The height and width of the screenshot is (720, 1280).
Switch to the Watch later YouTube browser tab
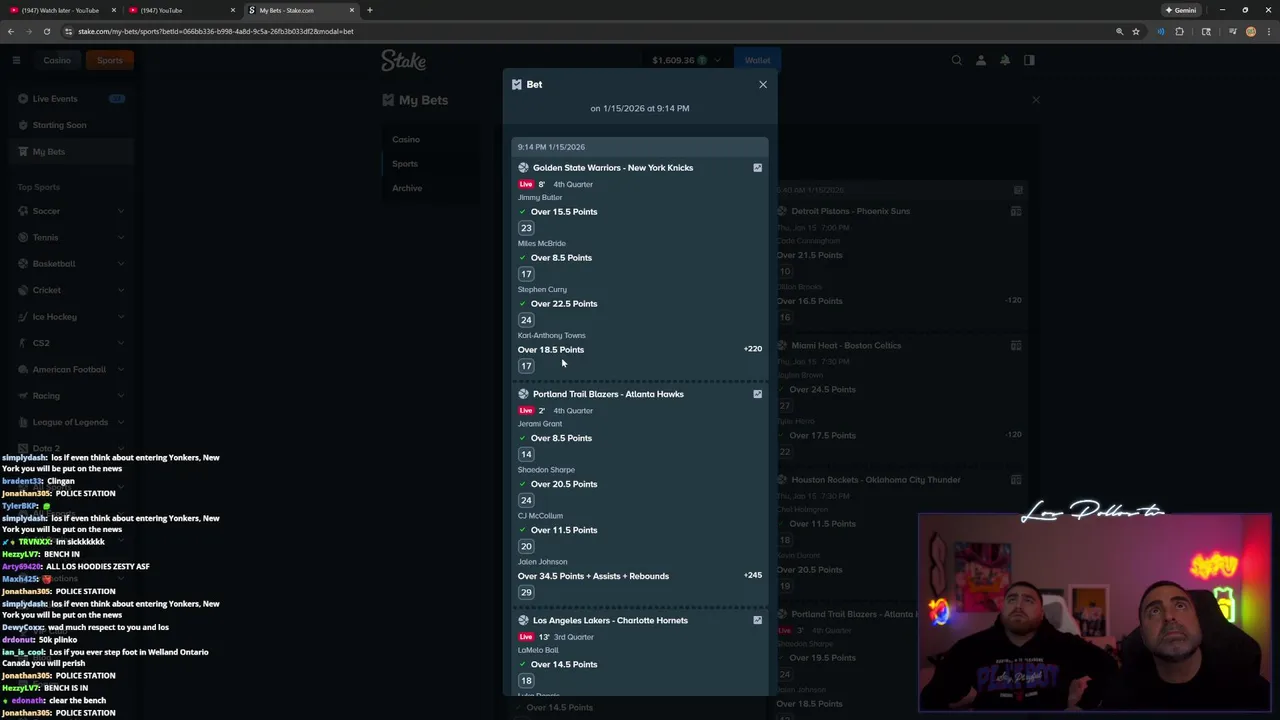pyautogui.click(x=63, y=10)
